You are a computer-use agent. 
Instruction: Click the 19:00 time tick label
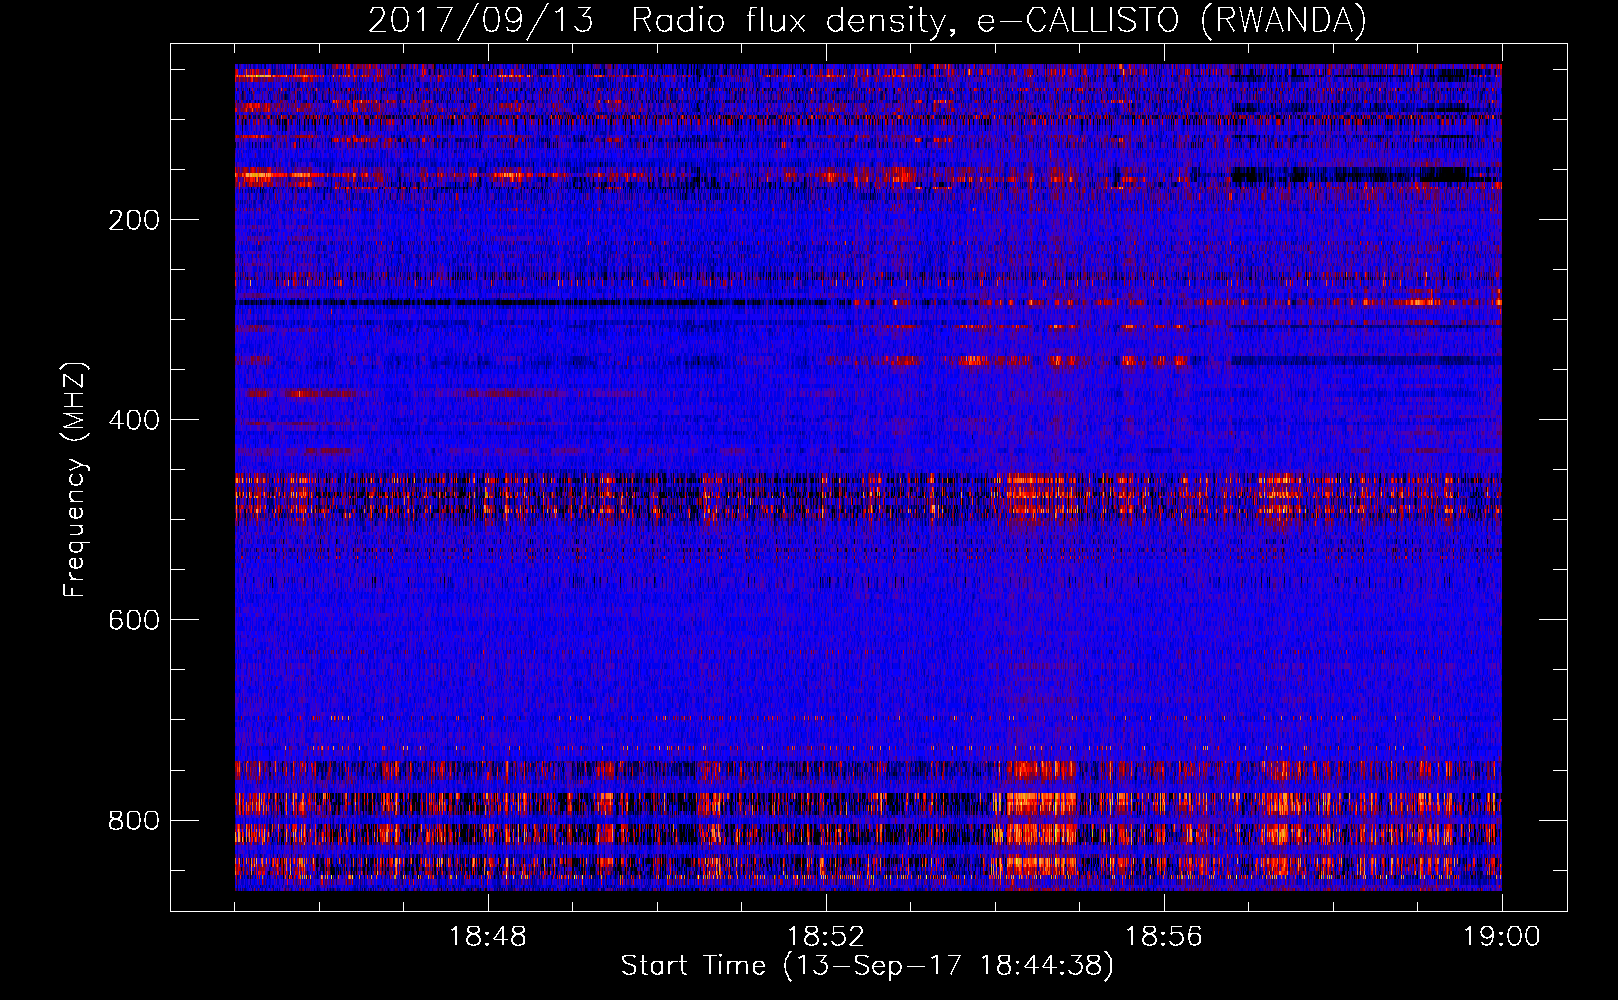click(1502, 937)
